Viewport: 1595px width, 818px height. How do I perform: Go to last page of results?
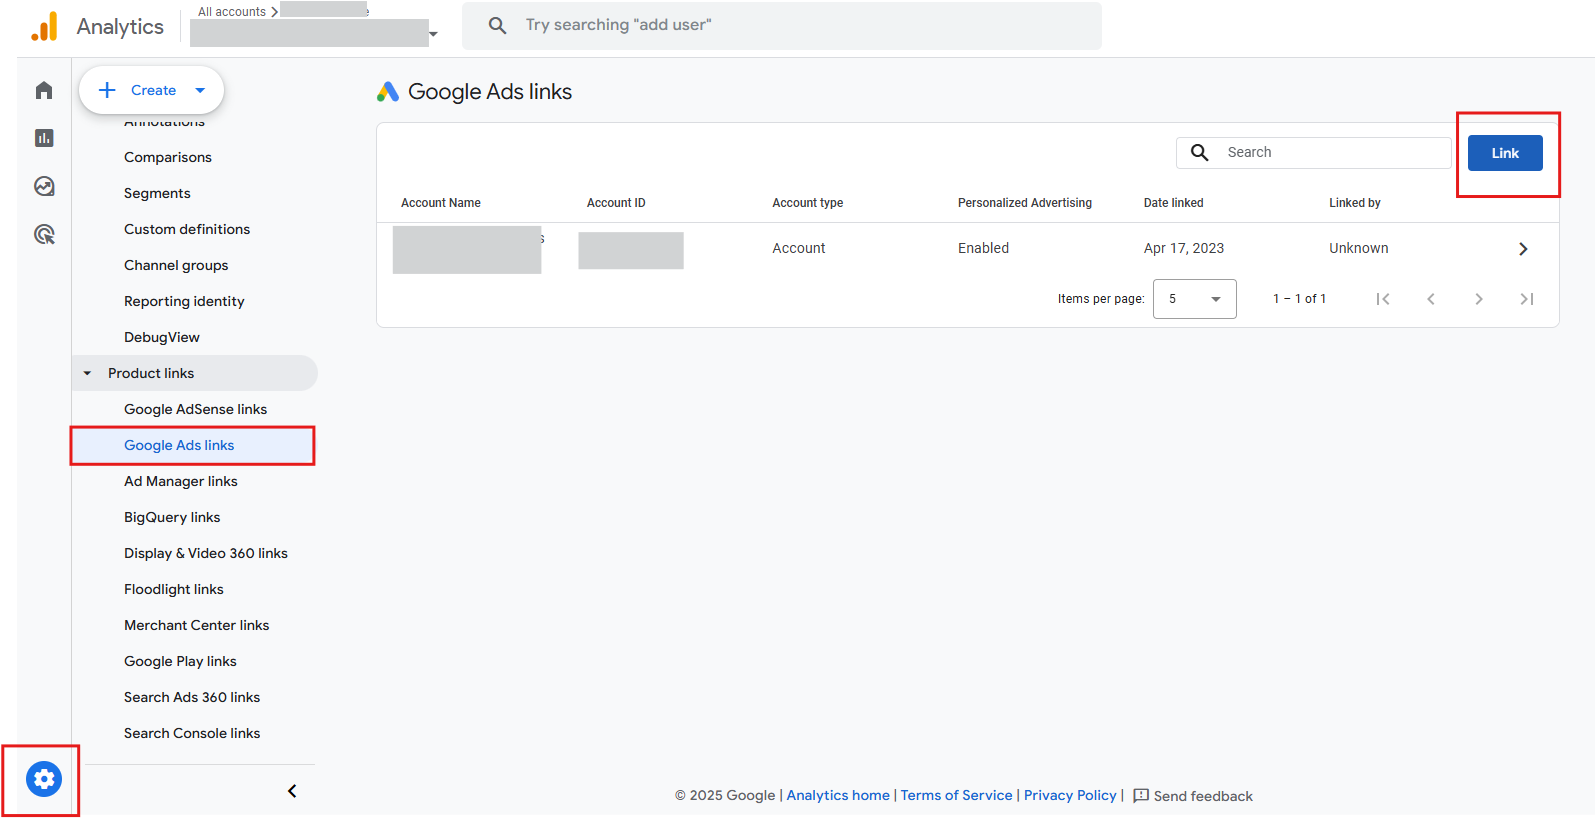pos(1527,299)
